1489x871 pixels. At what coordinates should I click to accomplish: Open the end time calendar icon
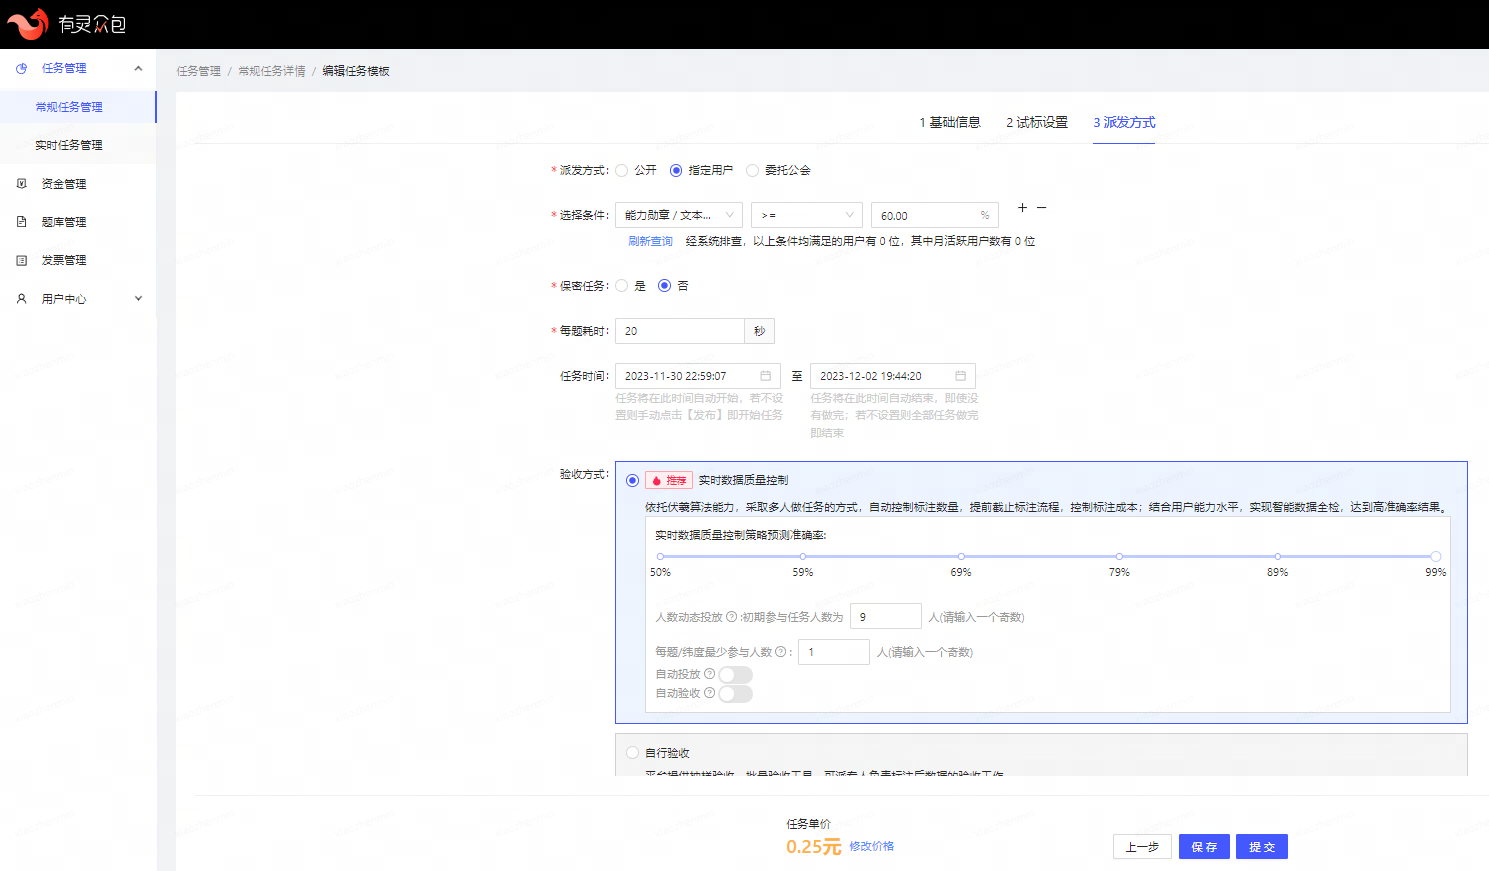[960, 376]
